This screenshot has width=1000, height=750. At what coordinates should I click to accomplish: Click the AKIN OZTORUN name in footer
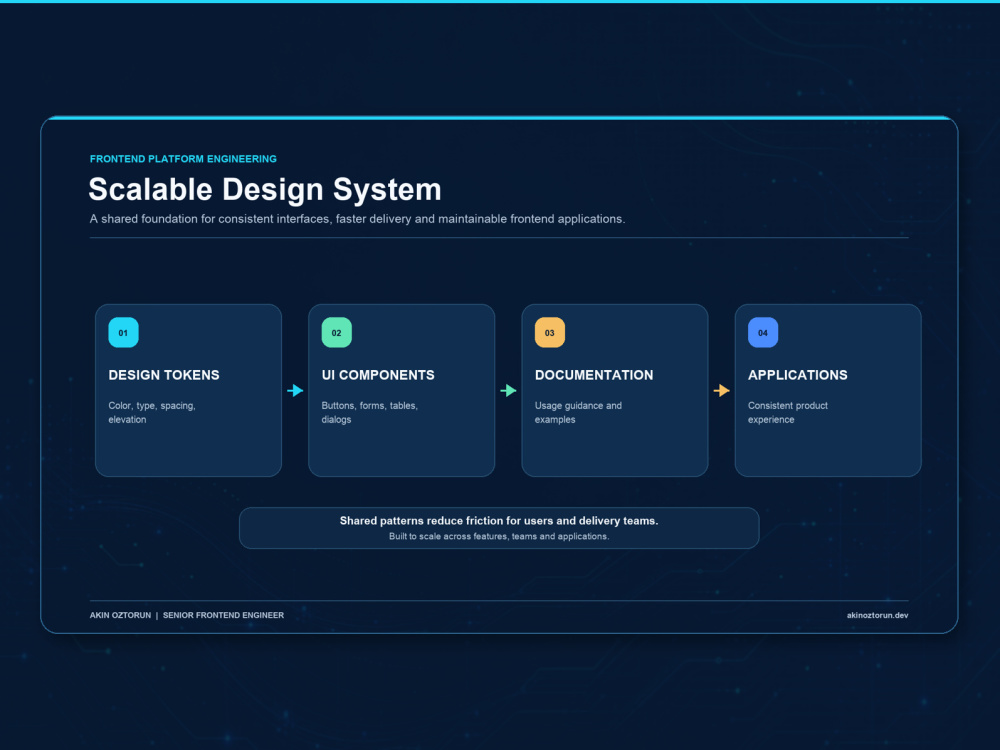point(121,615)
